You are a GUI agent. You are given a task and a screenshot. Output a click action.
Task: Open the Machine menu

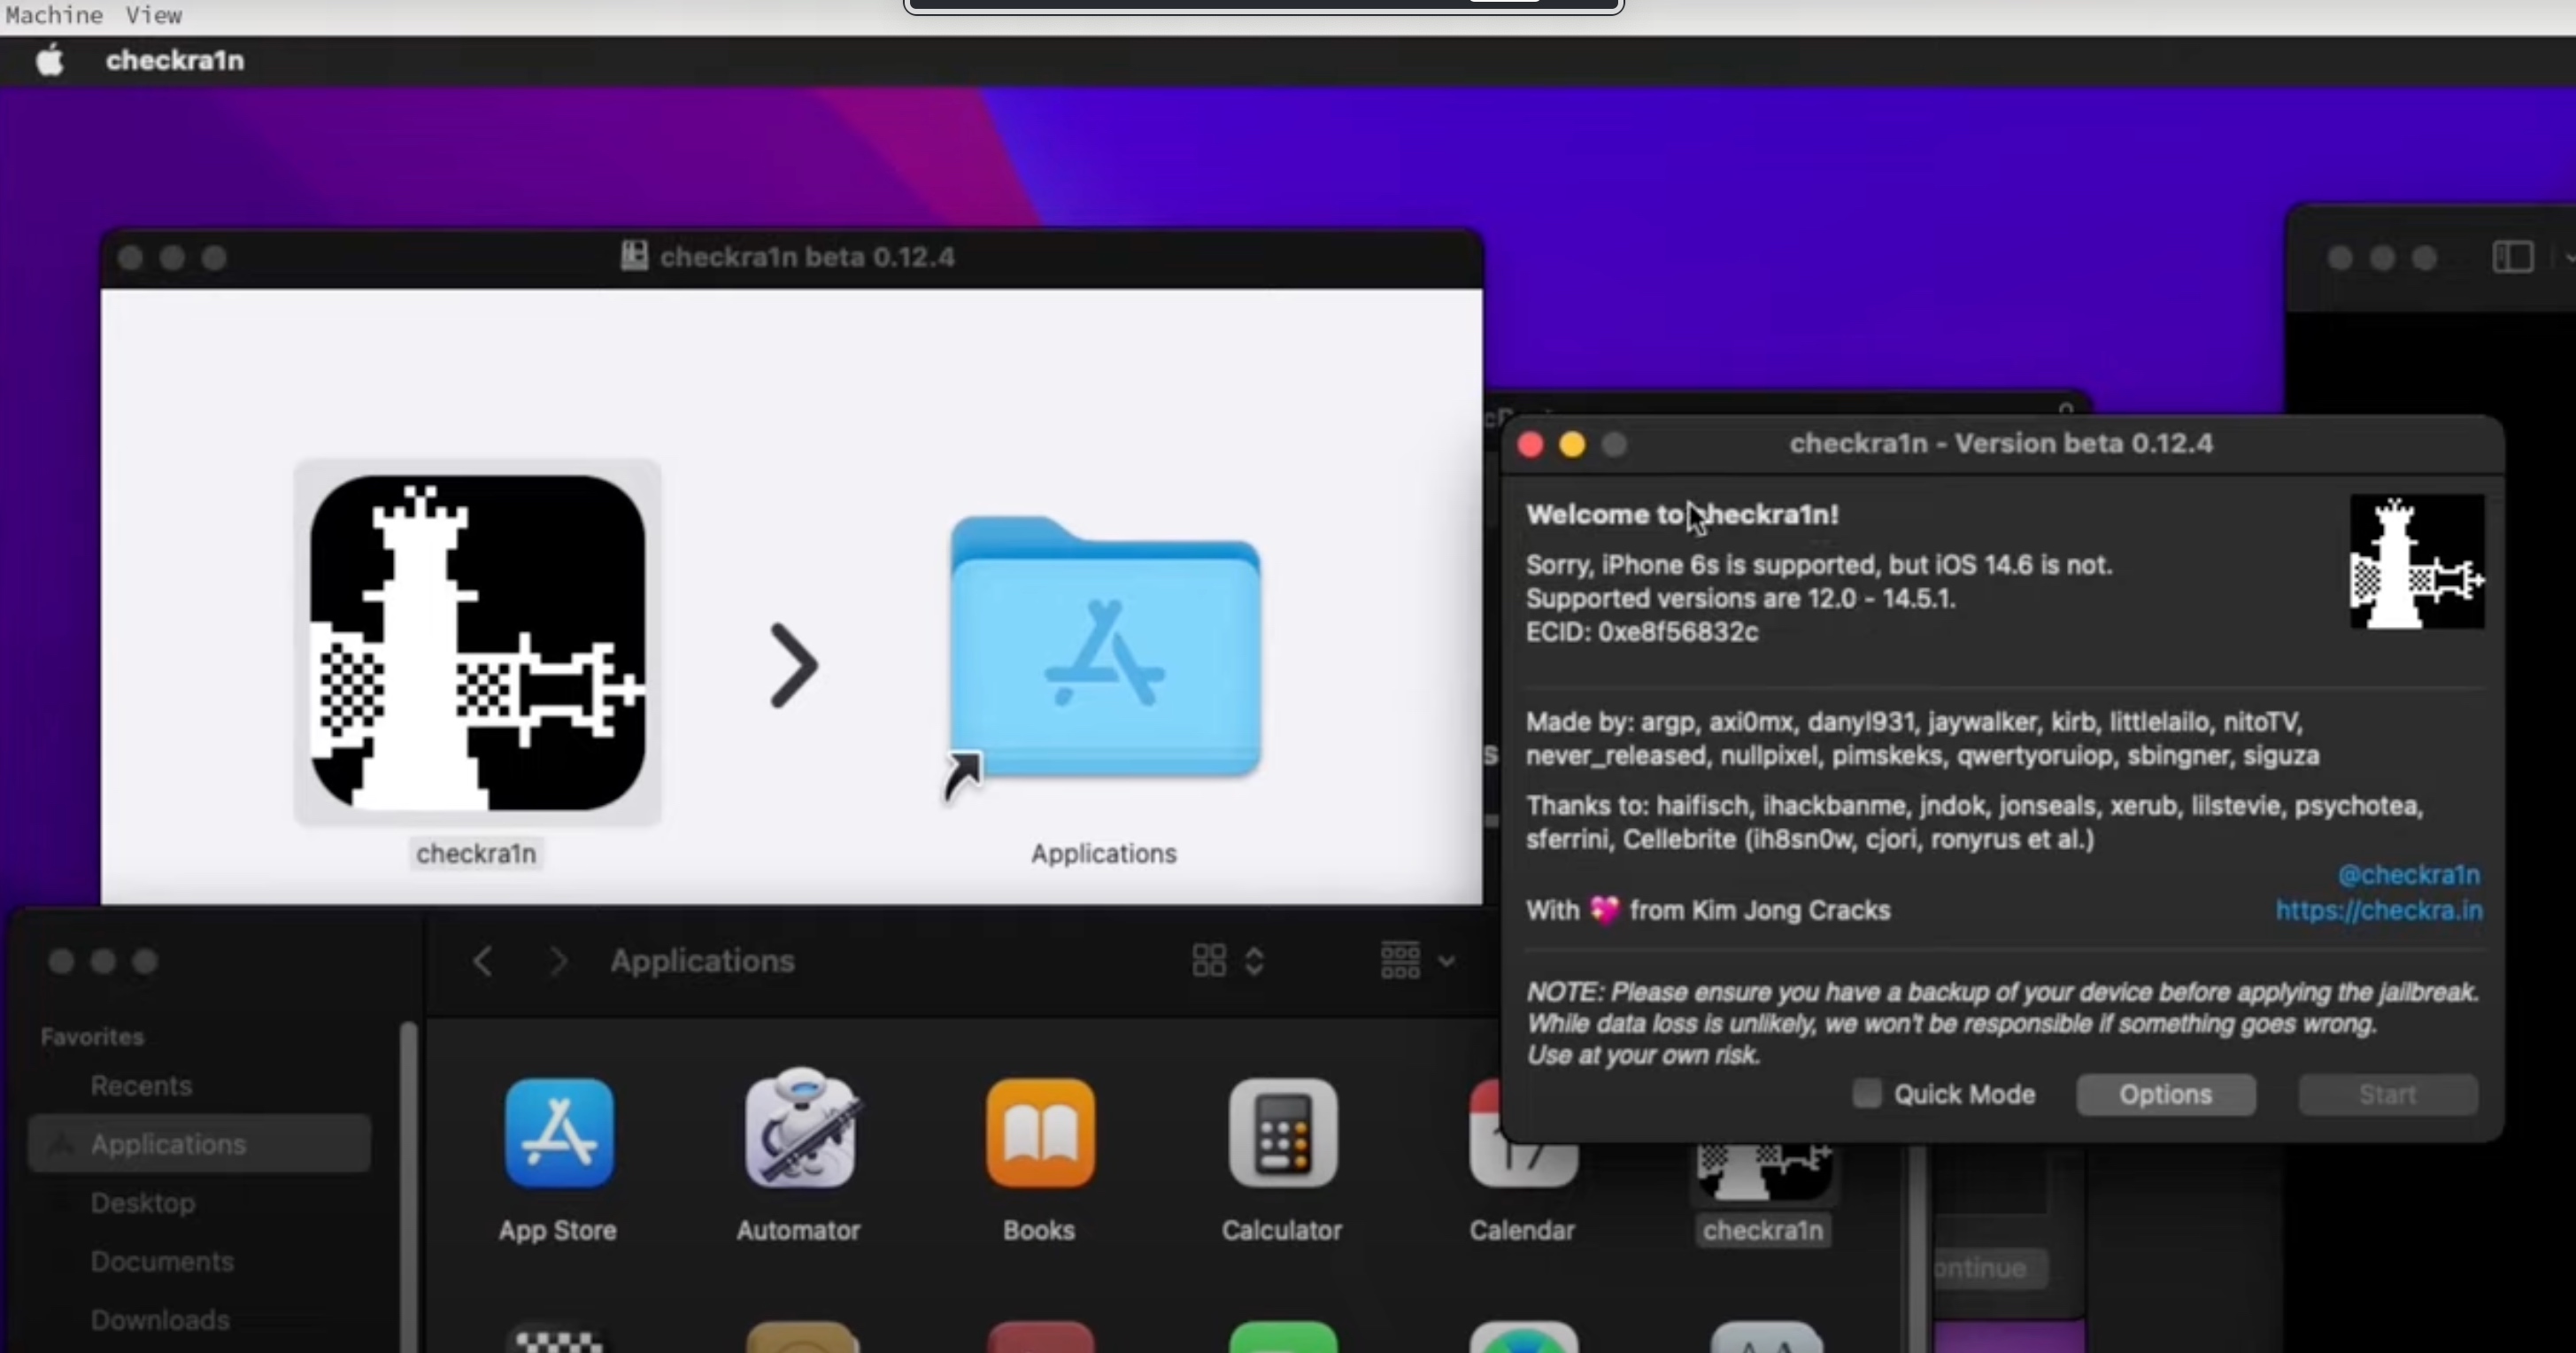point(55,14)
